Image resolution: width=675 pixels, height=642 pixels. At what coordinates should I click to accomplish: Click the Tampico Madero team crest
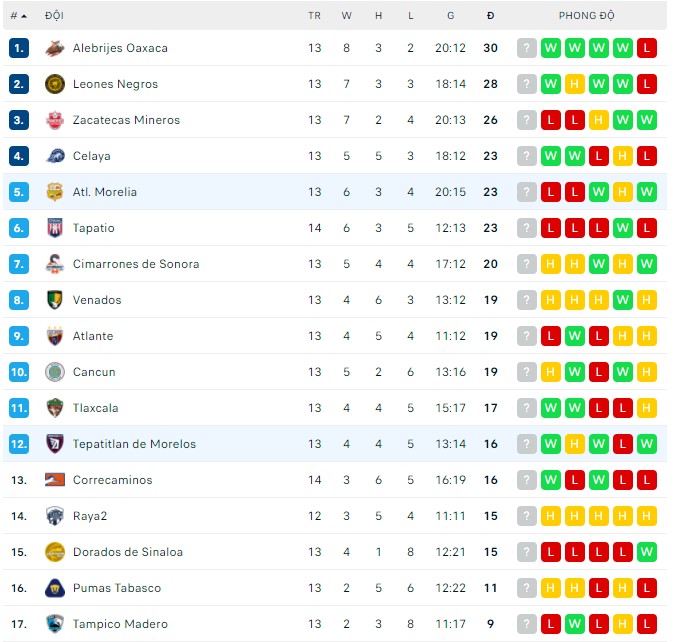pos(55,624)
